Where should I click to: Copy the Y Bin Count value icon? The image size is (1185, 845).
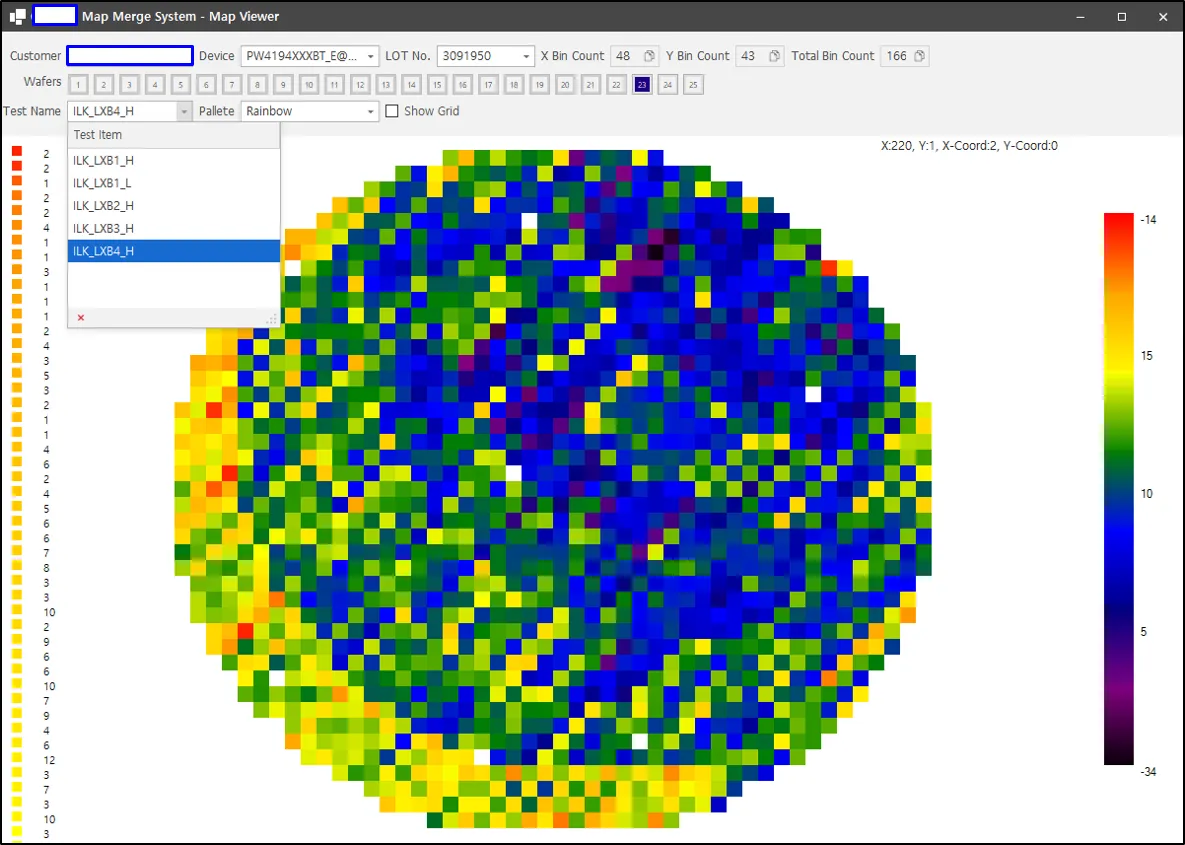tap(775, 56)
